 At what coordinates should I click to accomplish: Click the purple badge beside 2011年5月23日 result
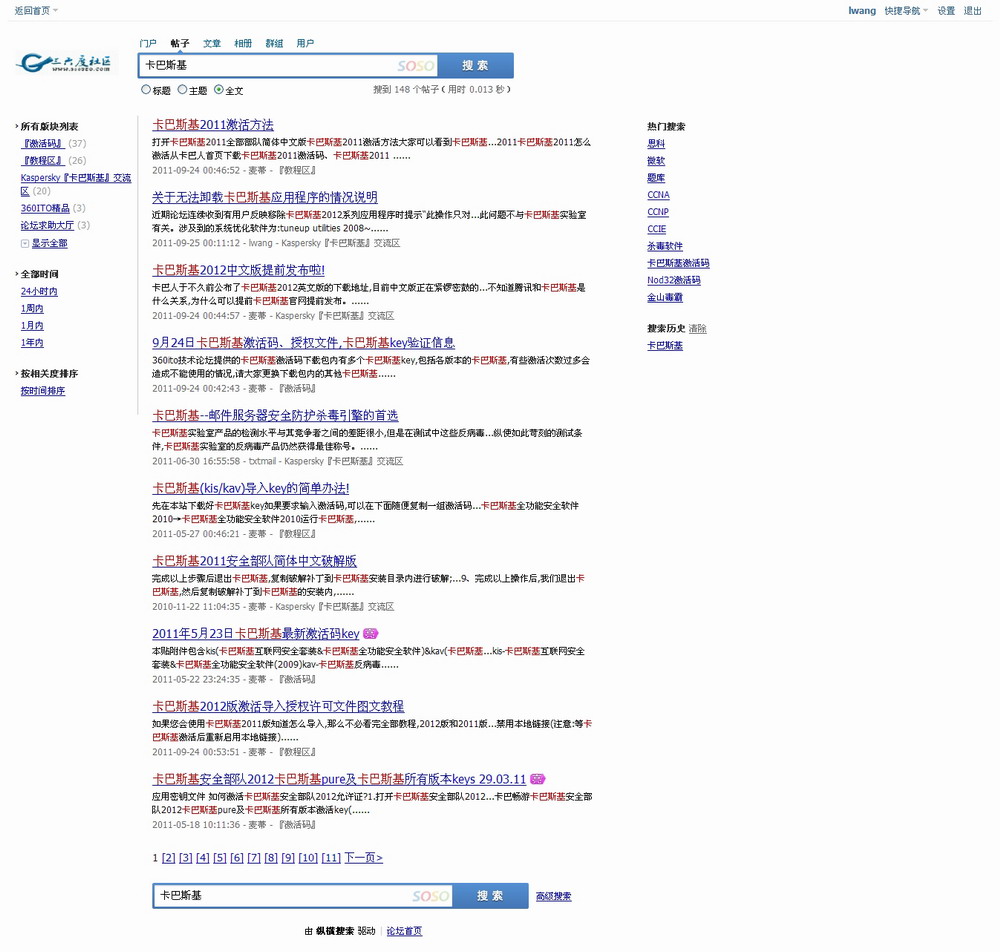[371, 633]
